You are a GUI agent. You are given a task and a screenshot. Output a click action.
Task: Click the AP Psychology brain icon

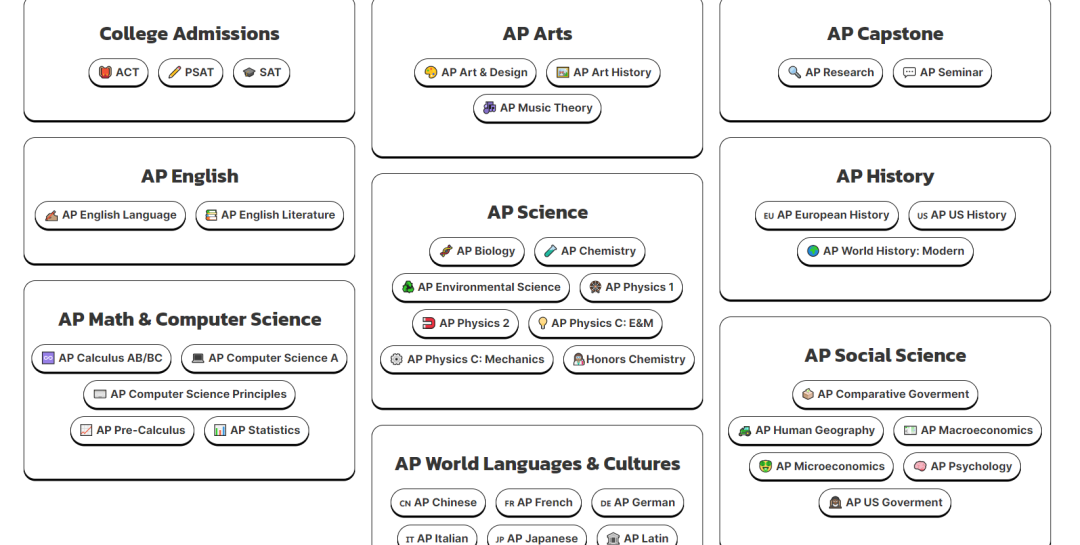[920, 466]
